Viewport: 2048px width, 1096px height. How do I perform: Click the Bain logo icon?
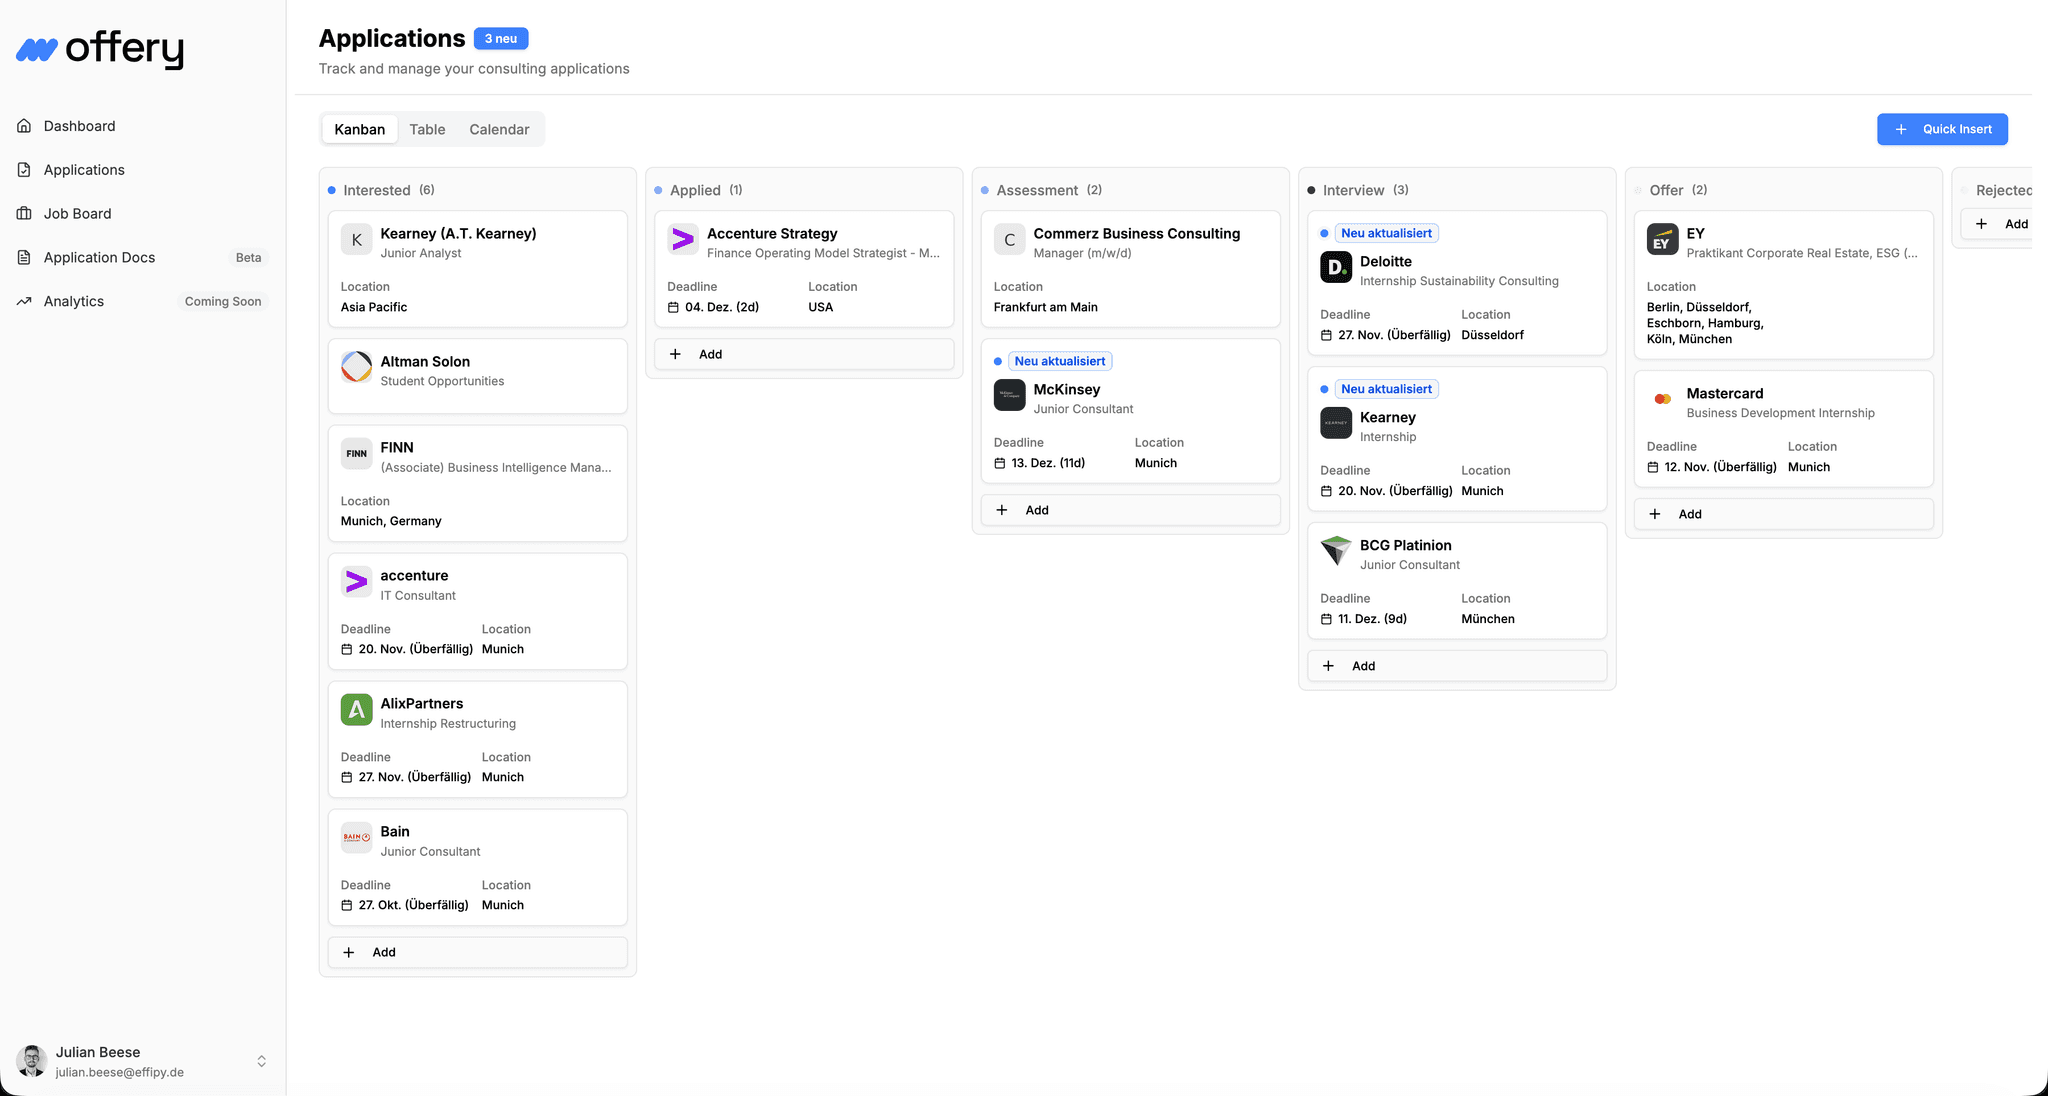(356, 838)
